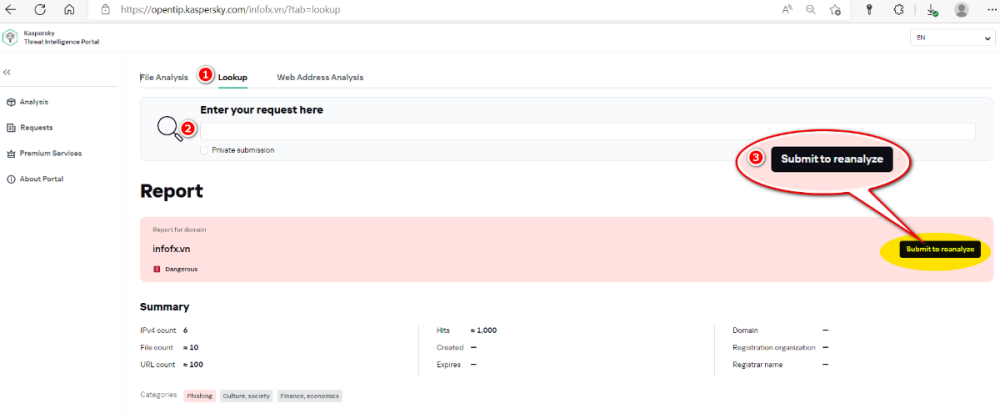Click Kaspersky Threat Intelligence Portal title
Viewport: 1000px width, 419px height.
click(61, 38)
